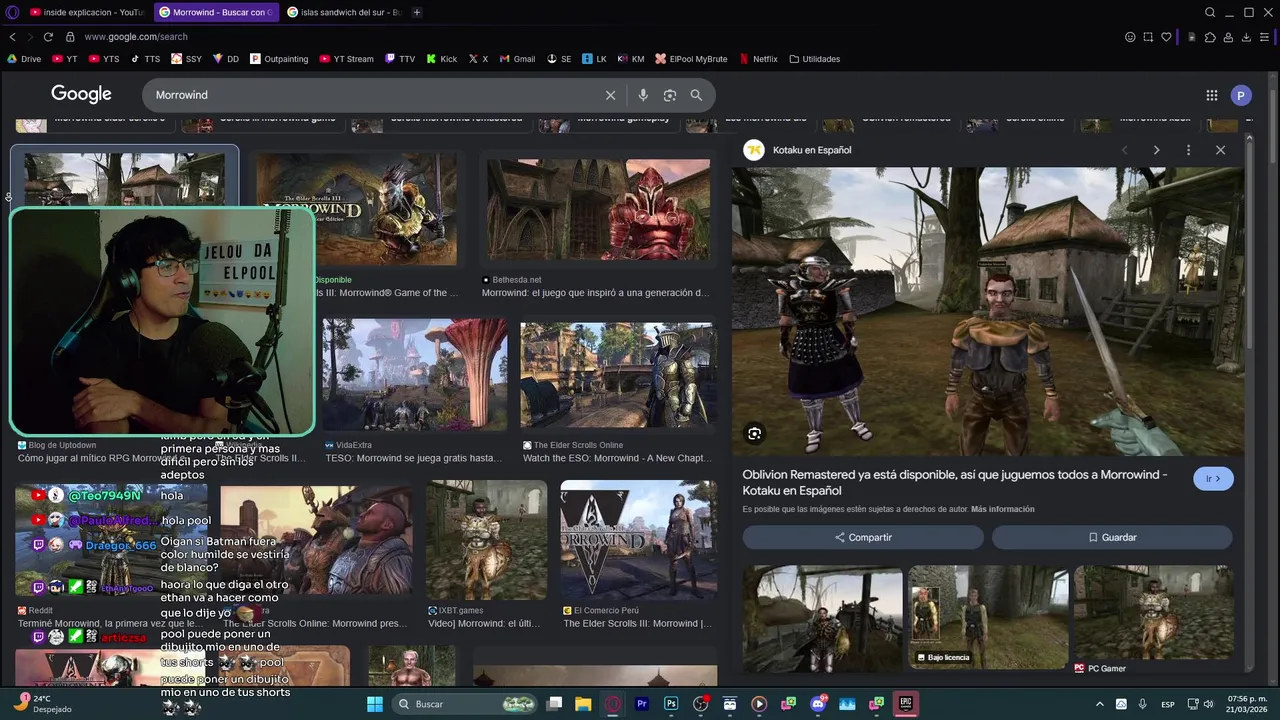Close the Kotaku image preview panel
The image size is (1280, 720).
[1220, 150]
